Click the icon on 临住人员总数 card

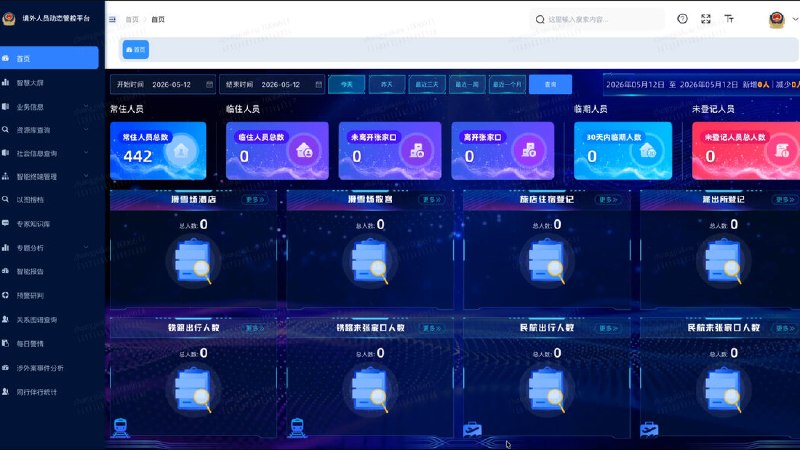point(304,151)
